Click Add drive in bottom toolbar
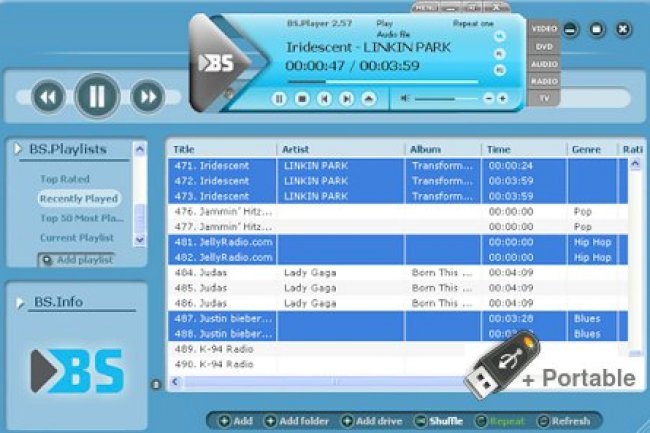Viewport: 650px width, 433px height. pyautogui.click(x=372, y=421)
